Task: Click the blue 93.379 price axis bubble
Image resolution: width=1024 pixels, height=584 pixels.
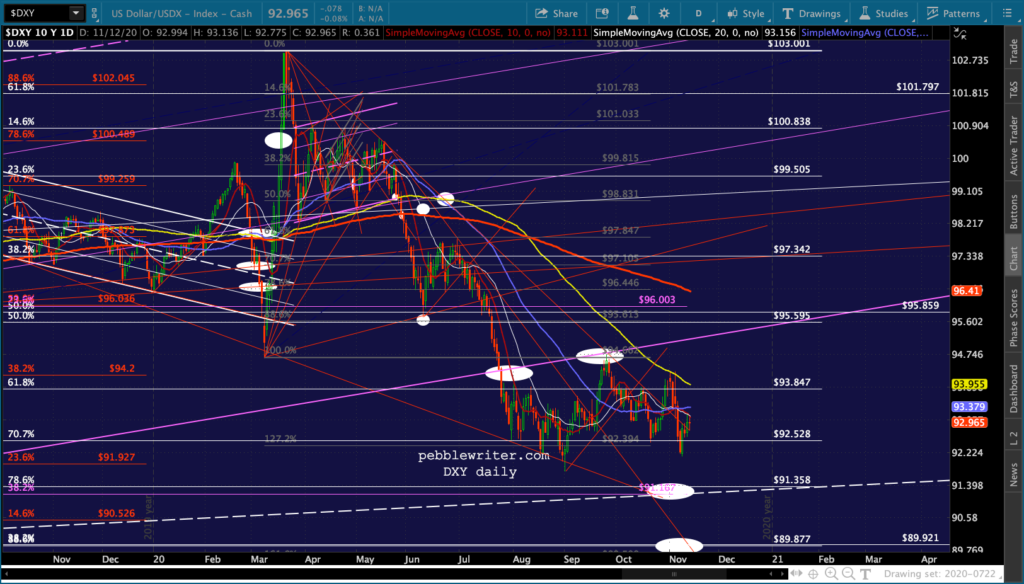Action: [x=969, y=406]
